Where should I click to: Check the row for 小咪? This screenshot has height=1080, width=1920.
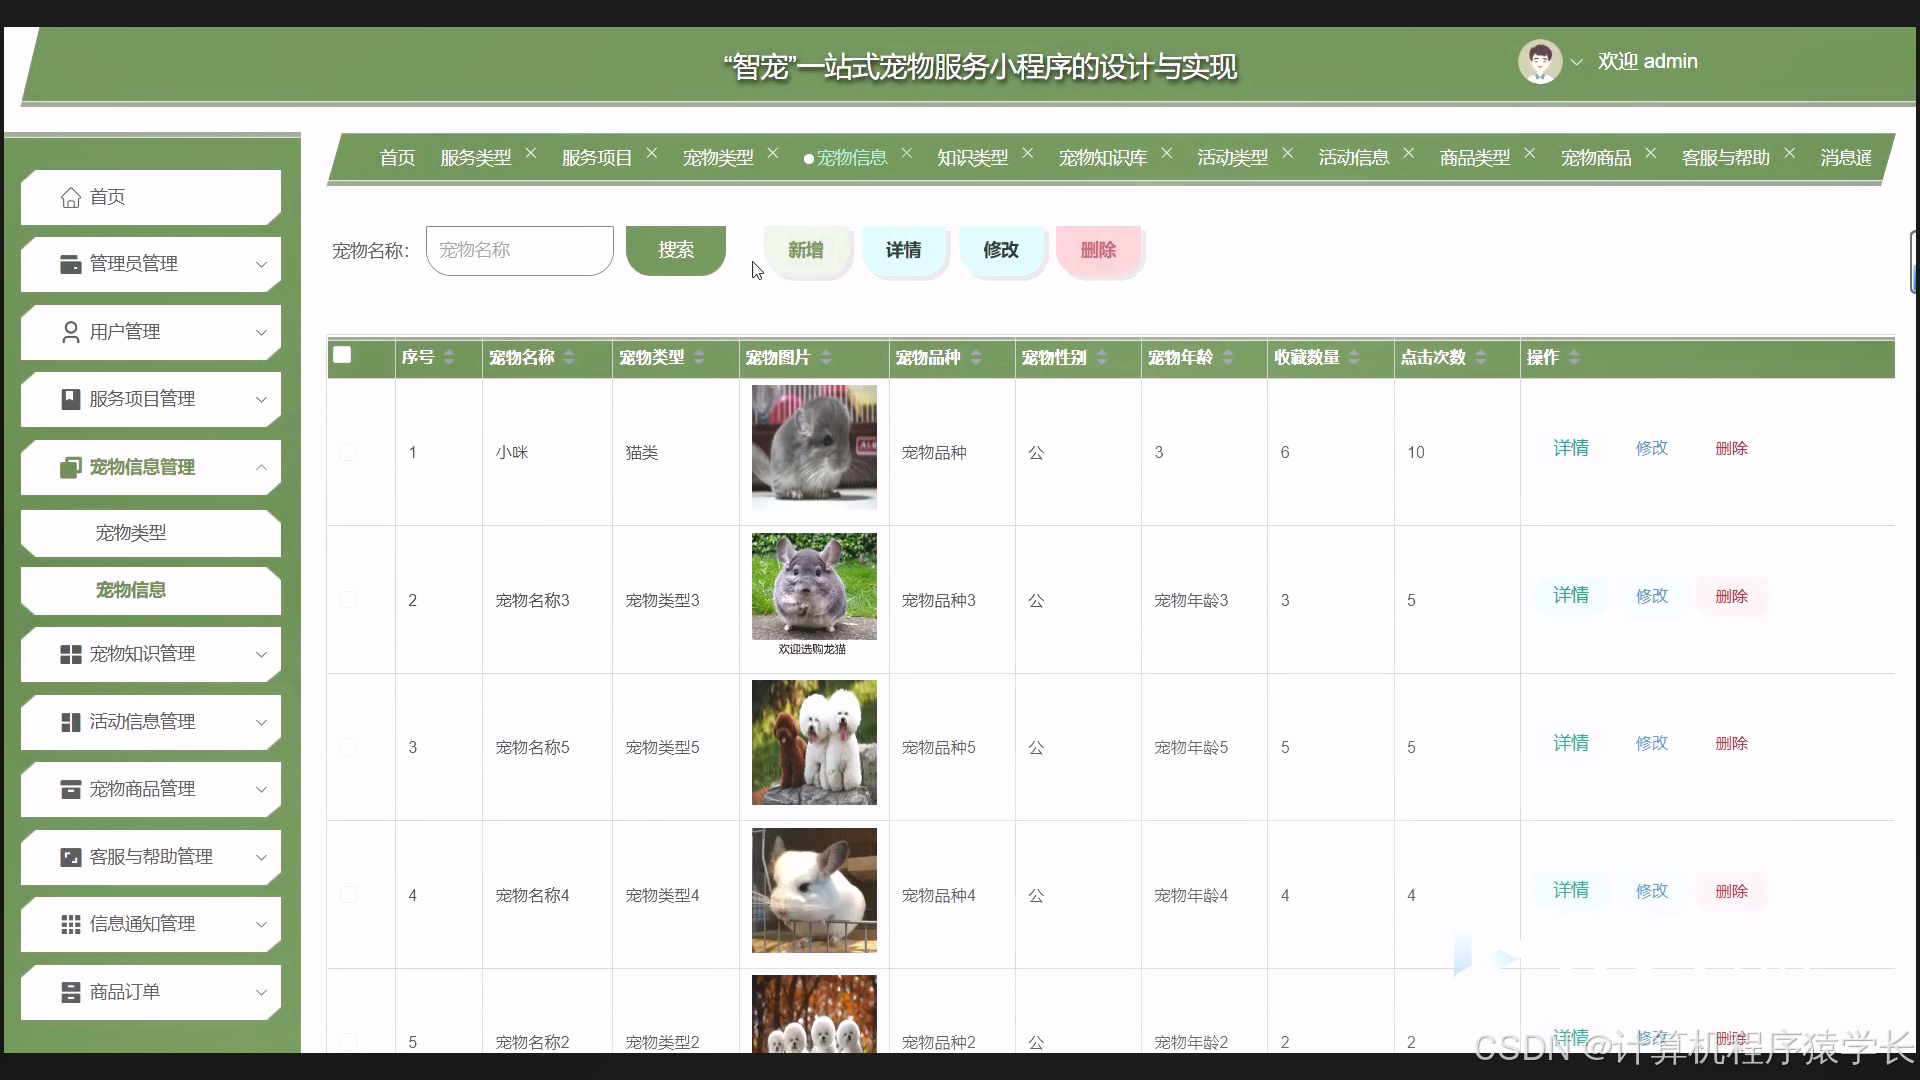[x=348, y=452]
